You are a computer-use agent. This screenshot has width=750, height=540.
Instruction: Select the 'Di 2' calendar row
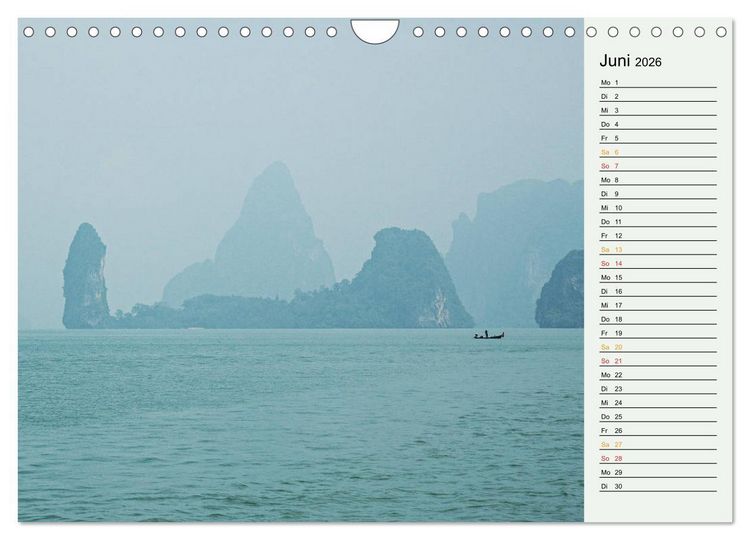pos(658,97)
